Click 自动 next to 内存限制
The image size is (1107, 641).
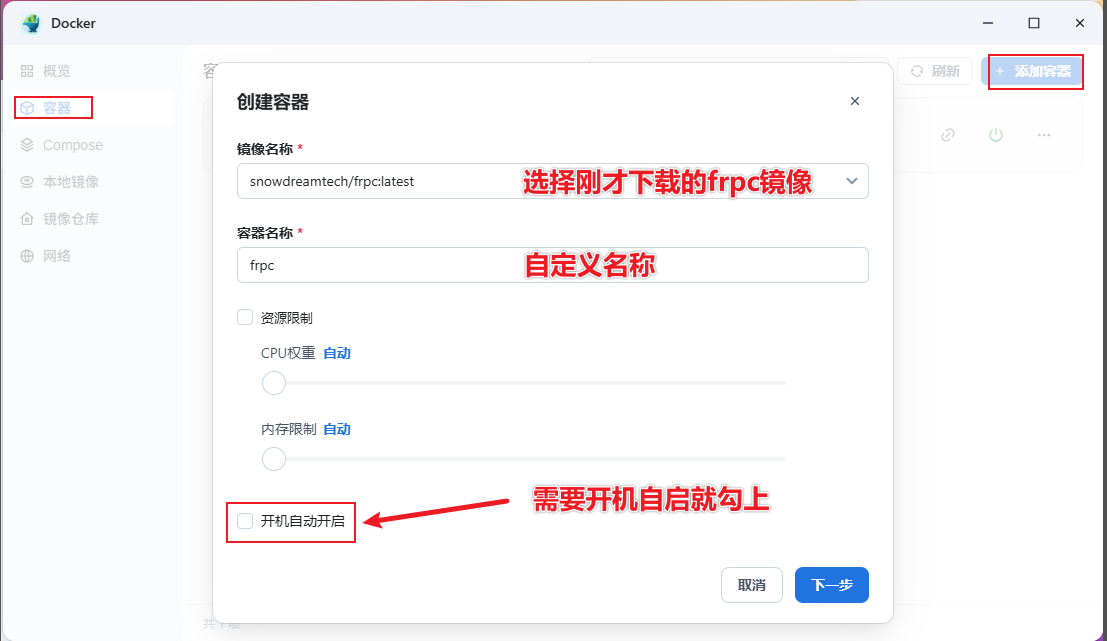[337, 429]
